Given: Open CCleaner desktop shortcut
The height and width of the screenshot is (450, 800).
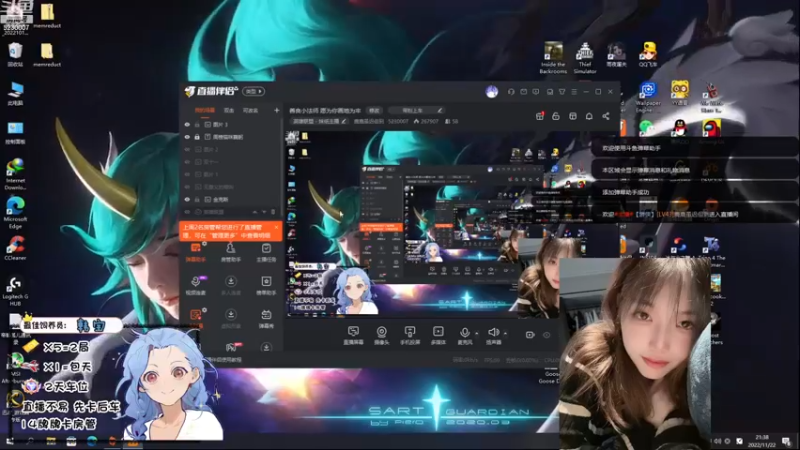Looking at the screenshot, I should click(15, 248).
